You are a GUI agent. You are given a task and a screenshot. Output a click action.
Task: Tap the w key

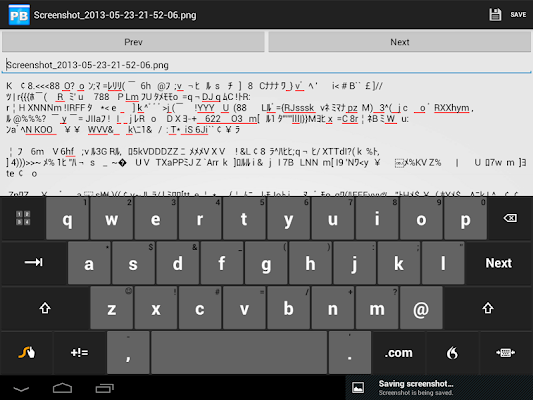(x=111, y=219)
